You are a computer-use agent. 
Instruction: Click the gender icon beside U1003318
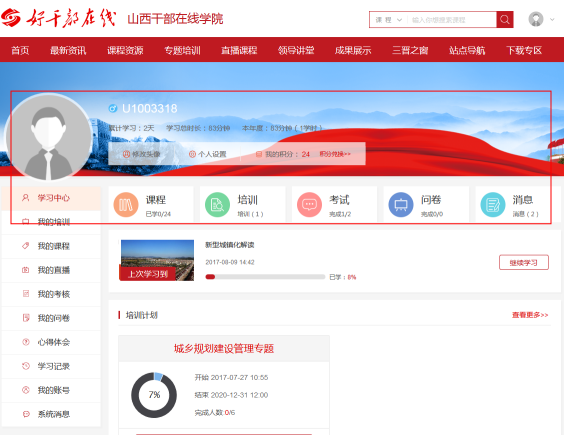tap(113, 108)
